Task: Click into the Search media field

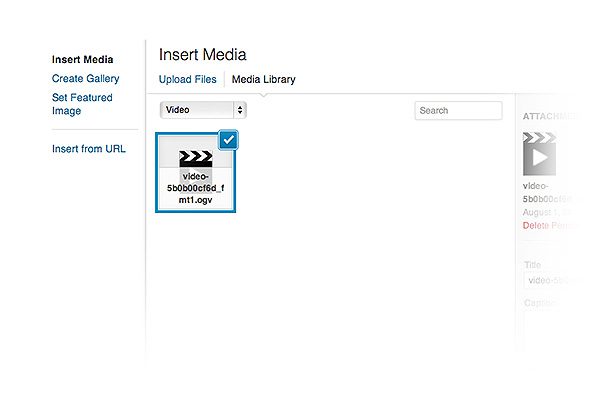Action: 458,110
